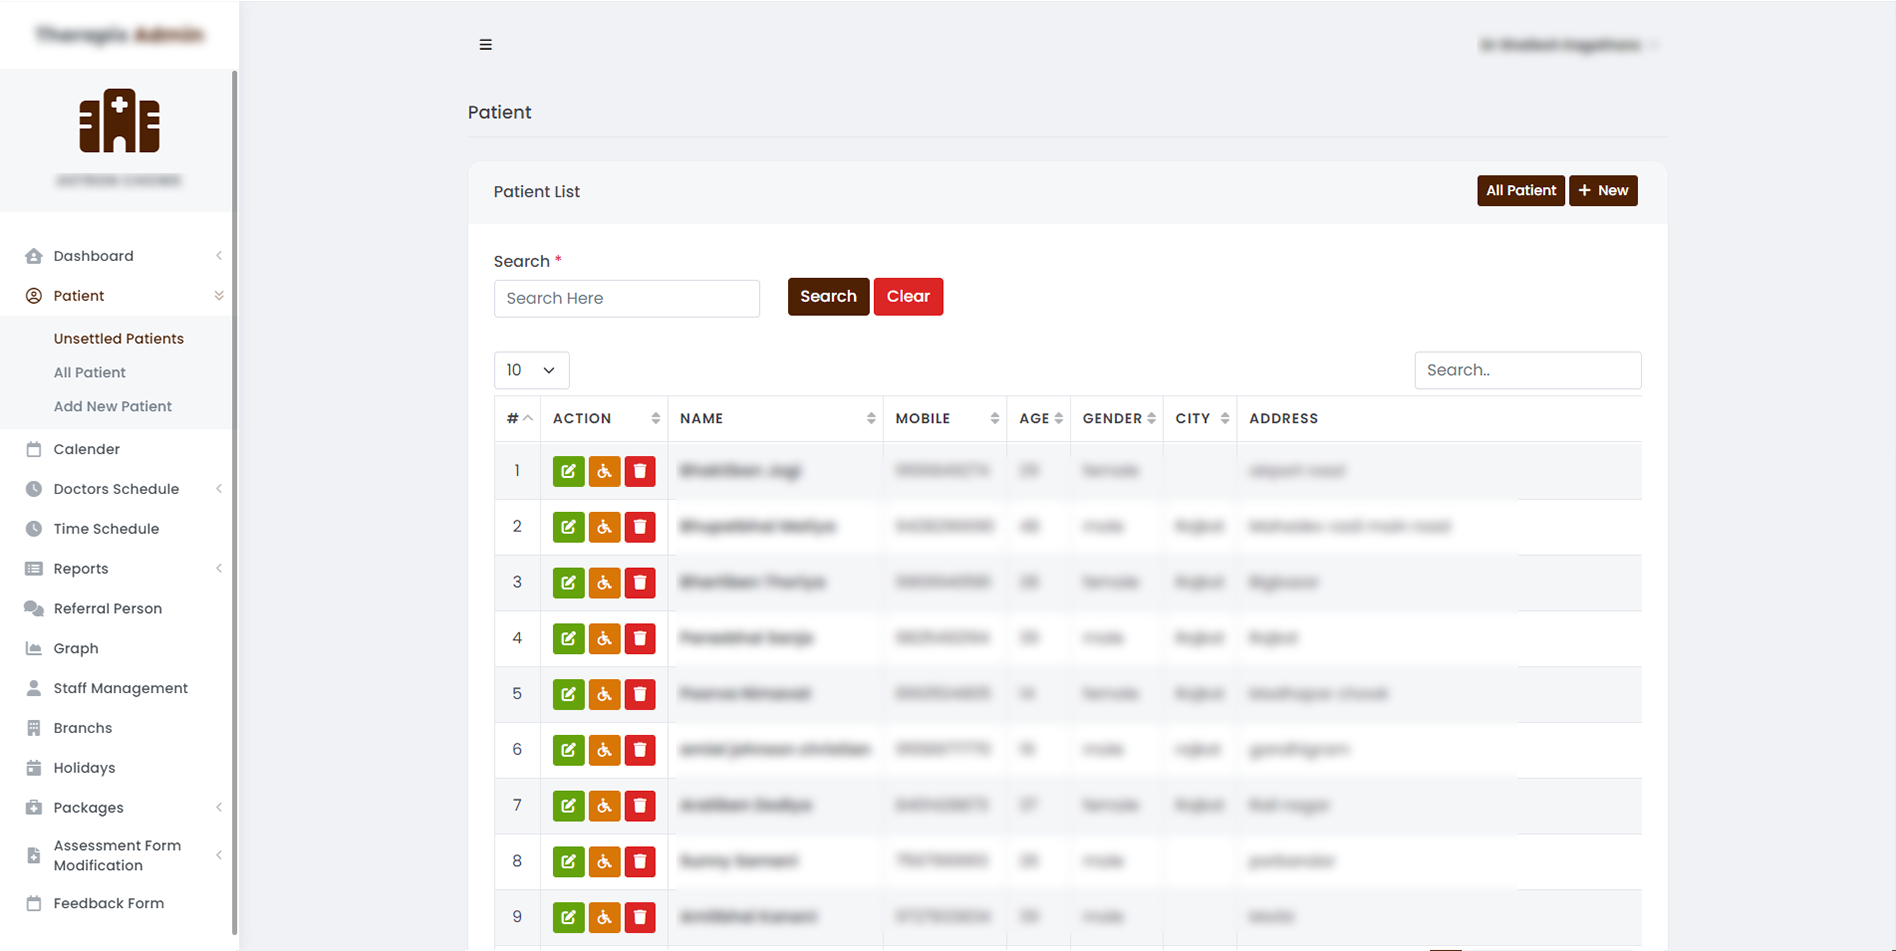The height and width of the screenshot is (951, 1896).
Task: Focus the Search Here input field
Action: pos(626,299)
